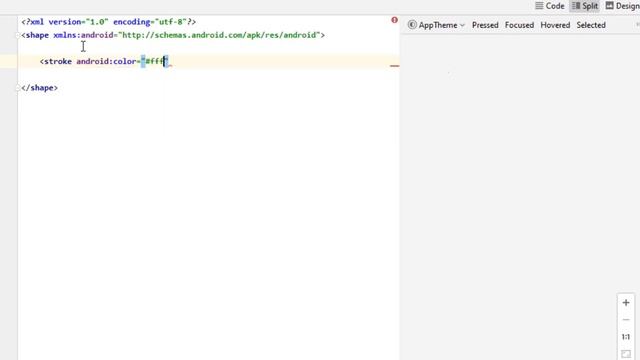640x360 pixels.
Task: Toggle the Hovered state preview
Action: [x=555, y=25]
